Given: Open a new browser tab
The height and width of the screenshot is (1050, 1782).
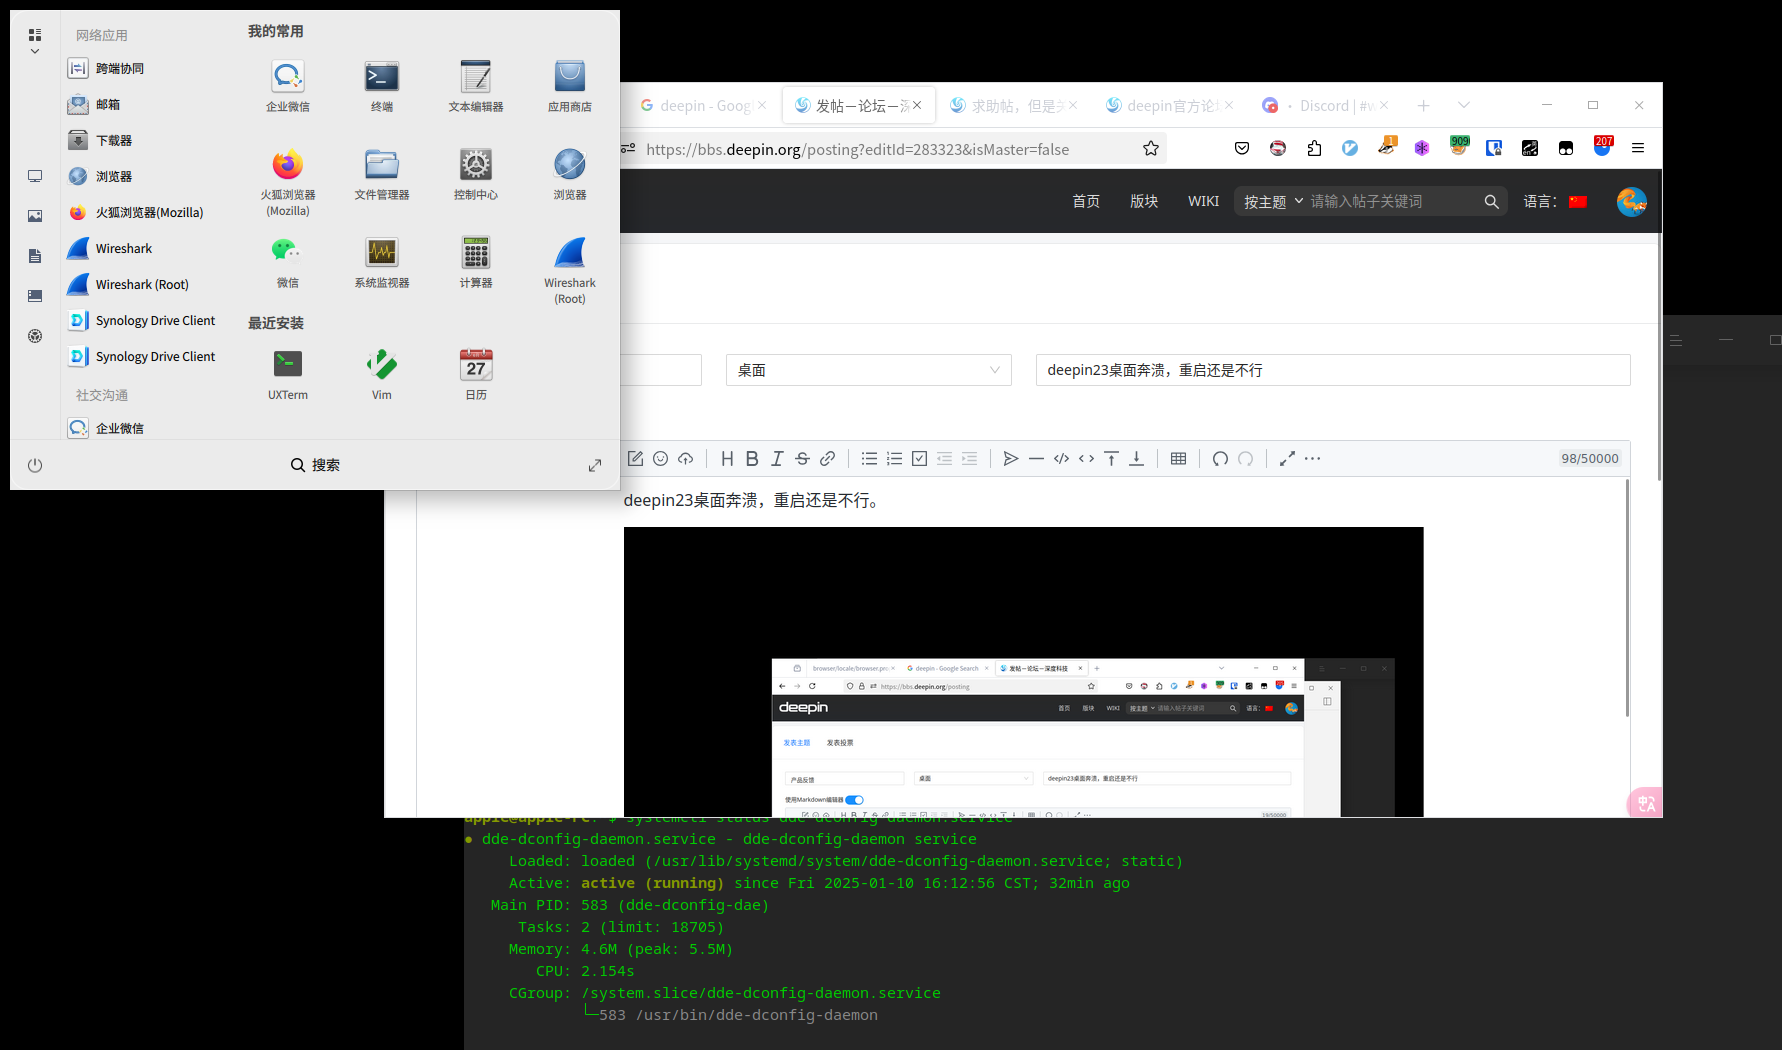Looking at the screenshot, I should tap(1423, 105).
